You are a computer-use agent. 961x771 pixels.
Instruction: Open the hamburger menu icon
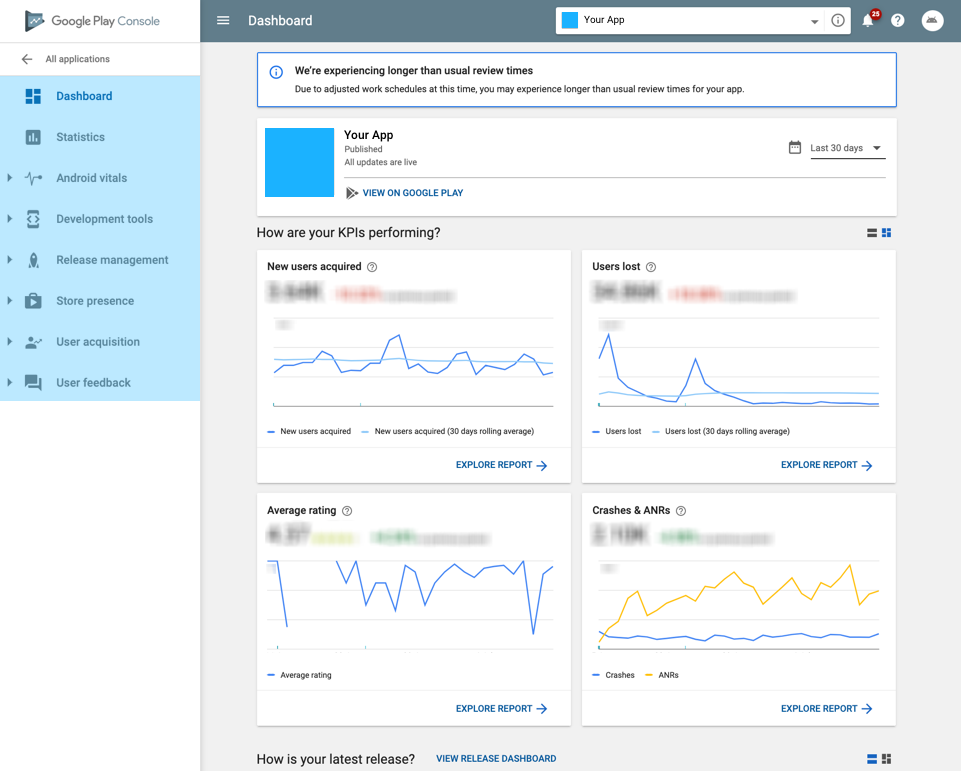223,20
